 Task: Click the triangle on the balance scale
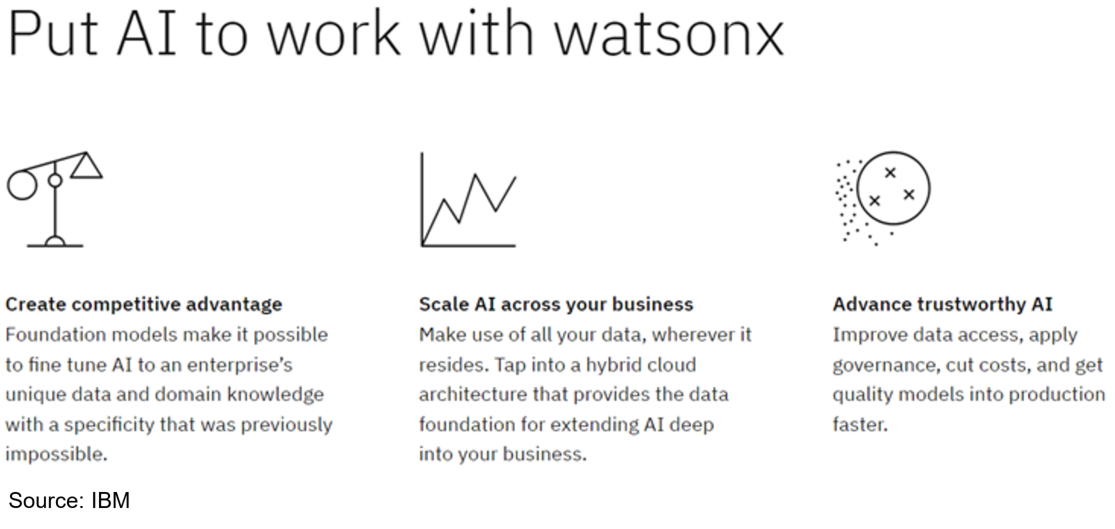pos(86,166)
